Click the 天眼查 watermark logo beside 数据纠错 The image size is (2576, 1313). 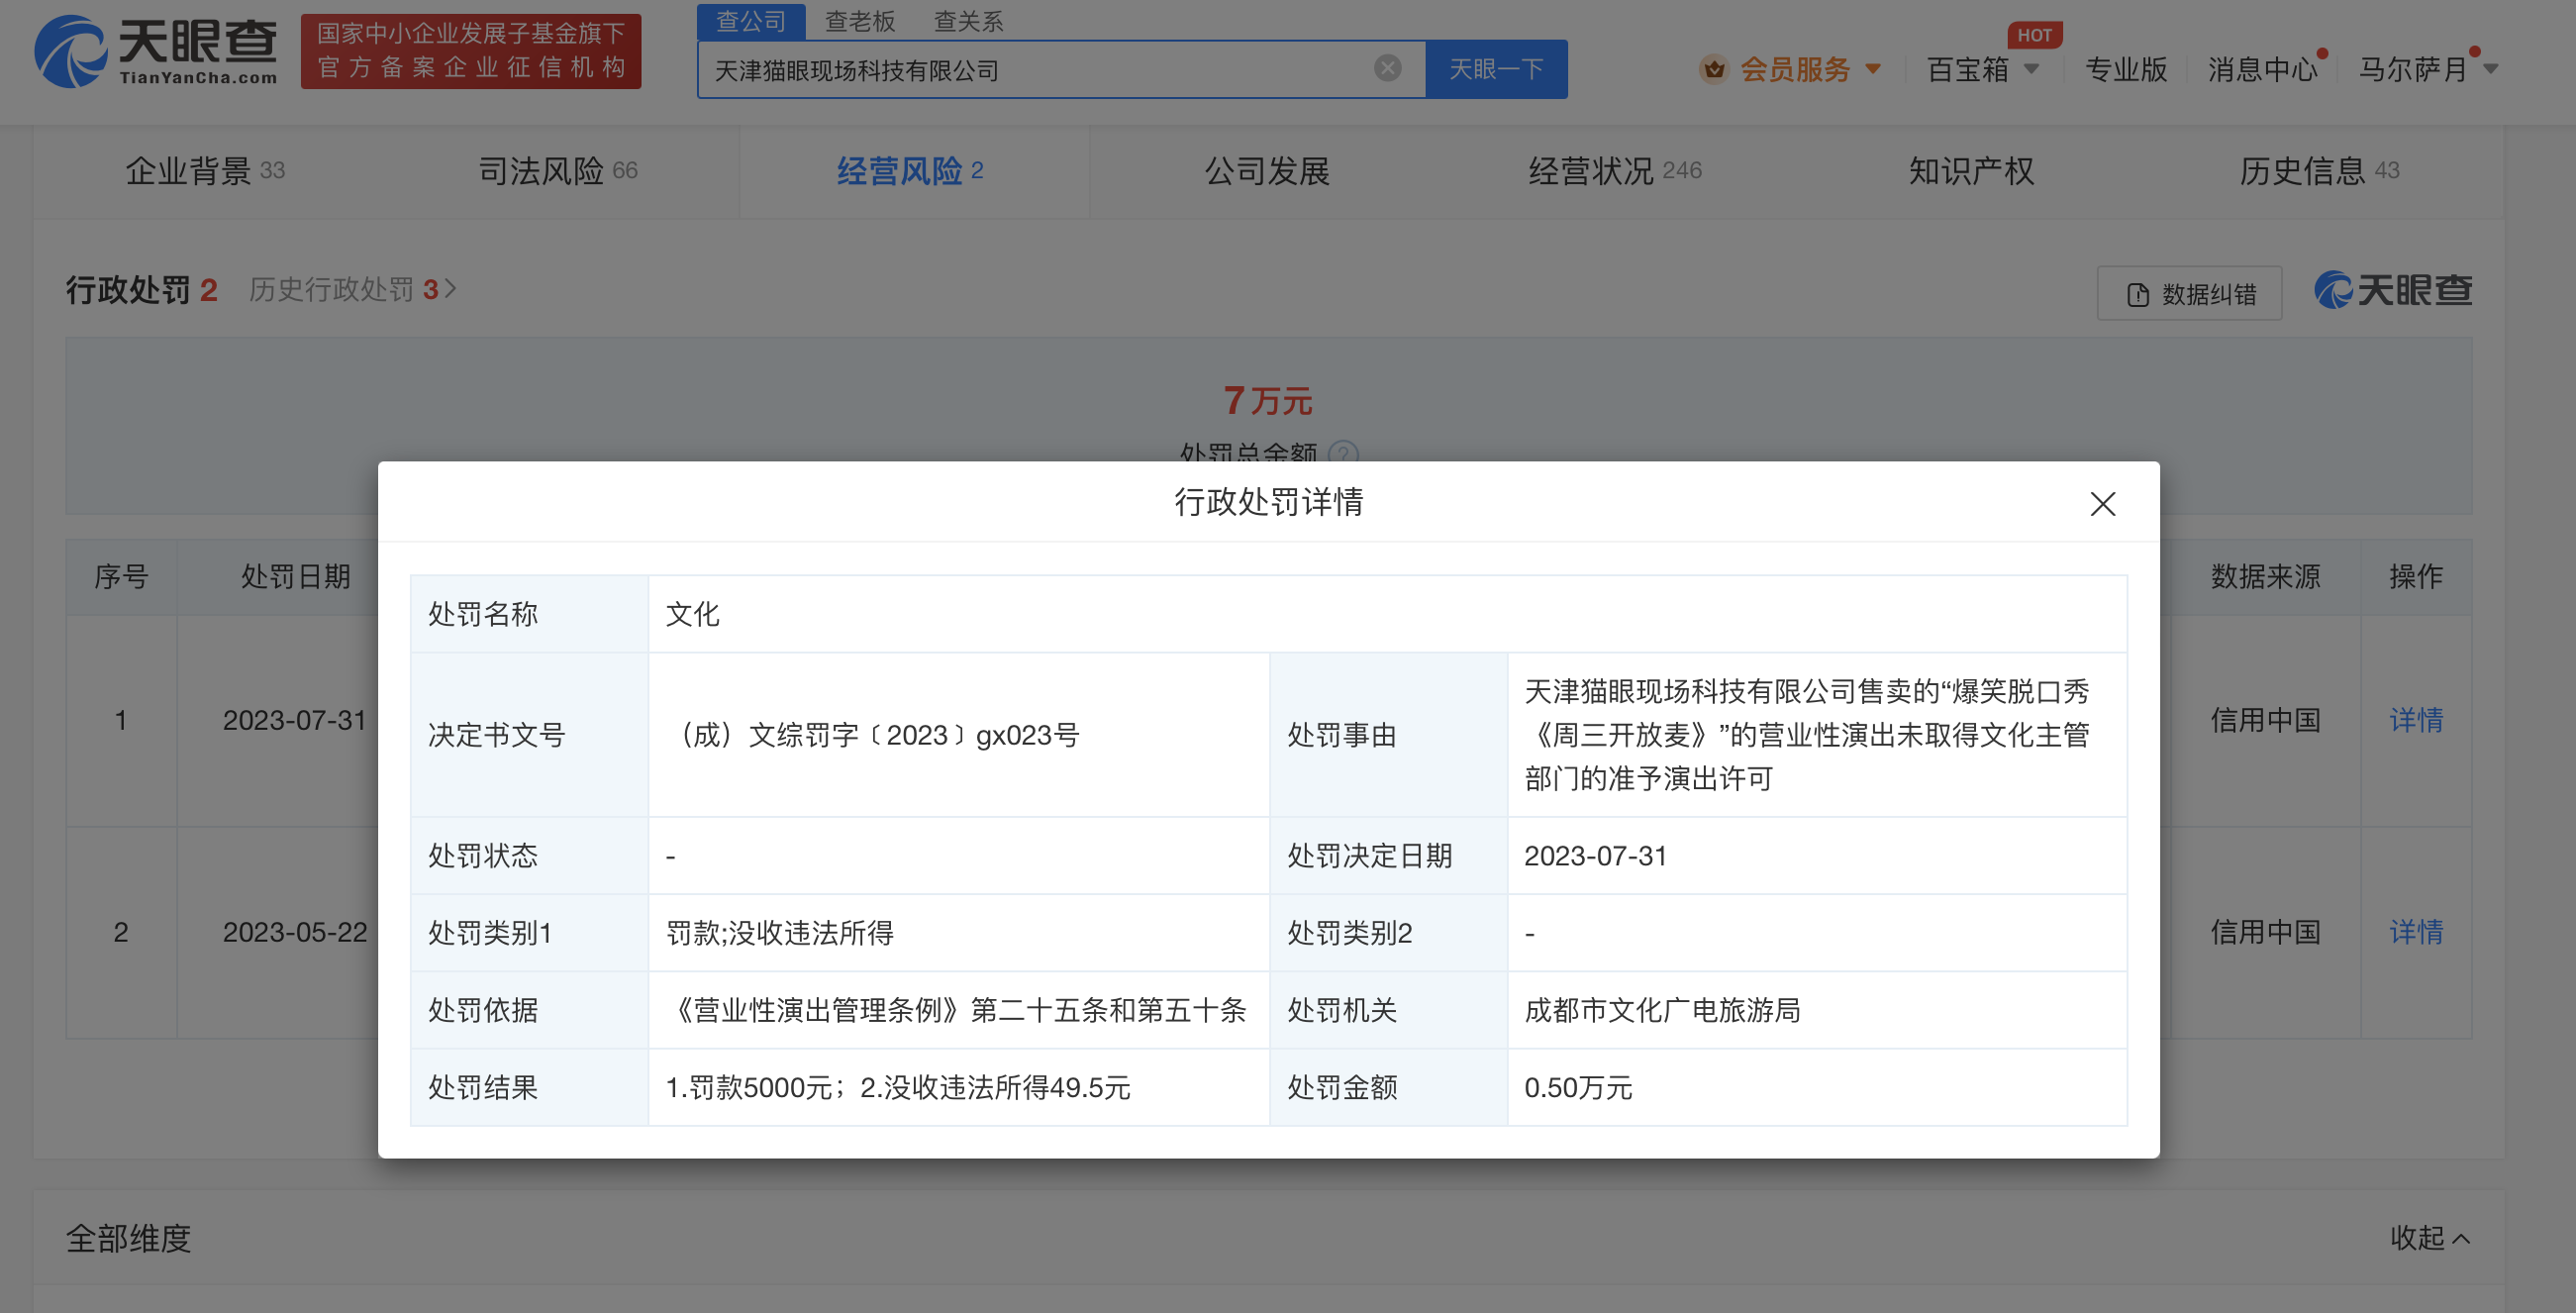[2393, 290]
